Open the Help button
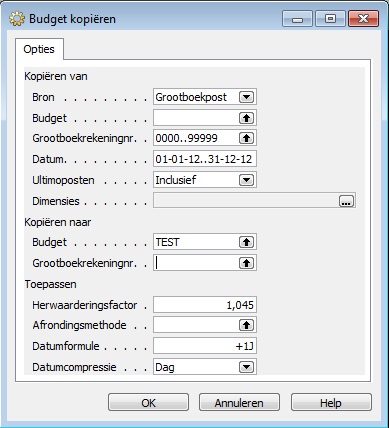Screen dimensions: 389x428 pyautogui.click(x=331, y=403)
